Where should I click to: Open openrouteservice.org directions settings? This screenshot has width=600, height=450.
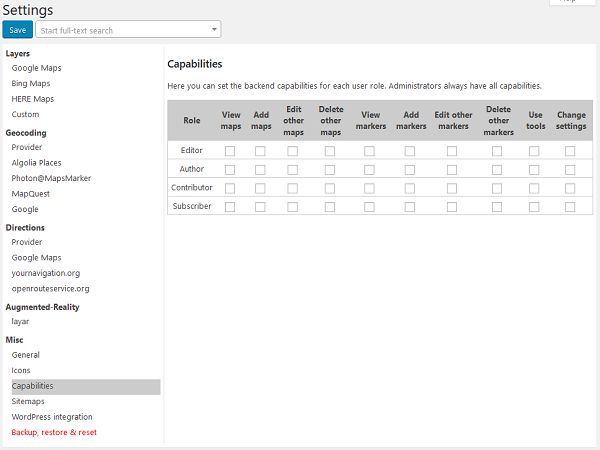tap(50, 288)
